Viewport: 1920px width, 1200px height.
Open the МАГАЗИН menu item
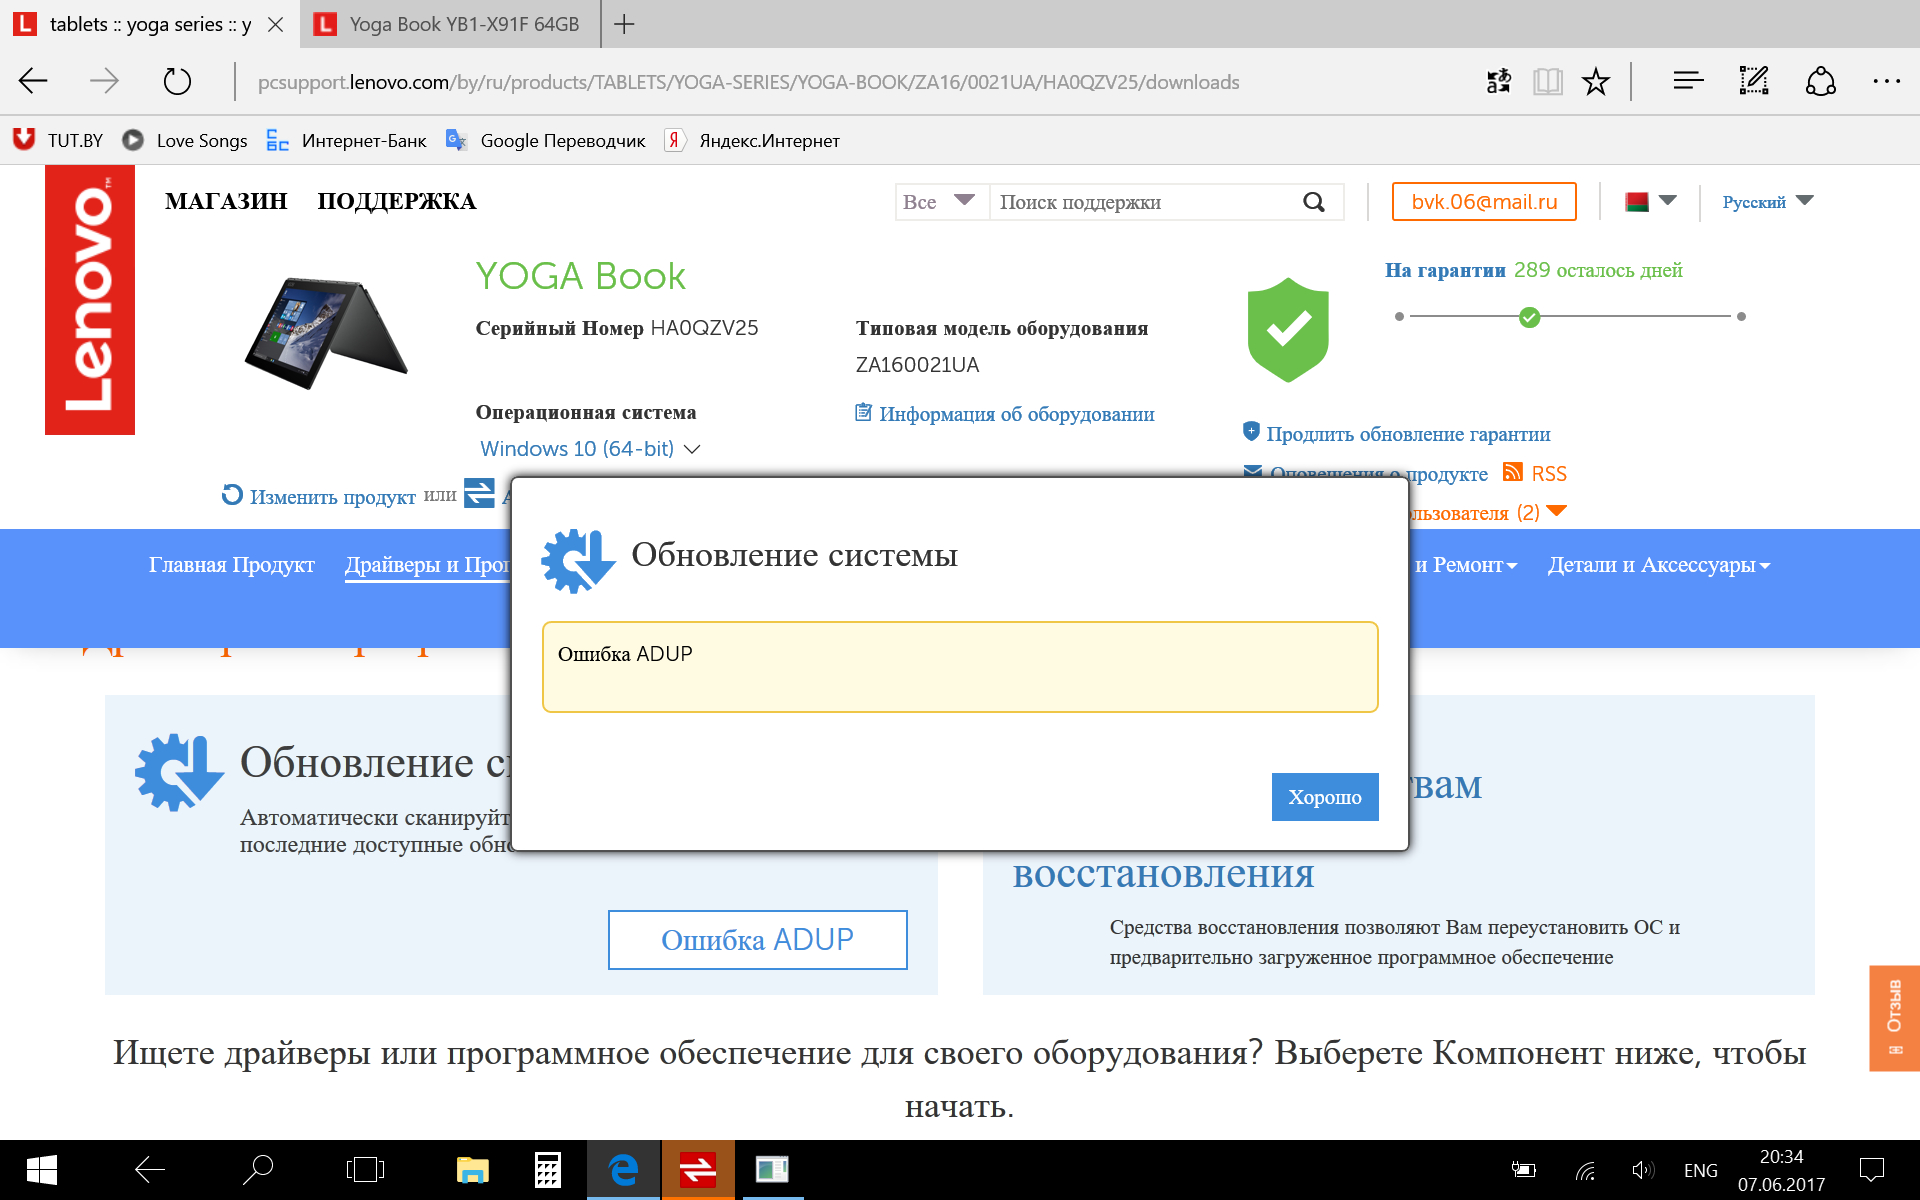226,202
